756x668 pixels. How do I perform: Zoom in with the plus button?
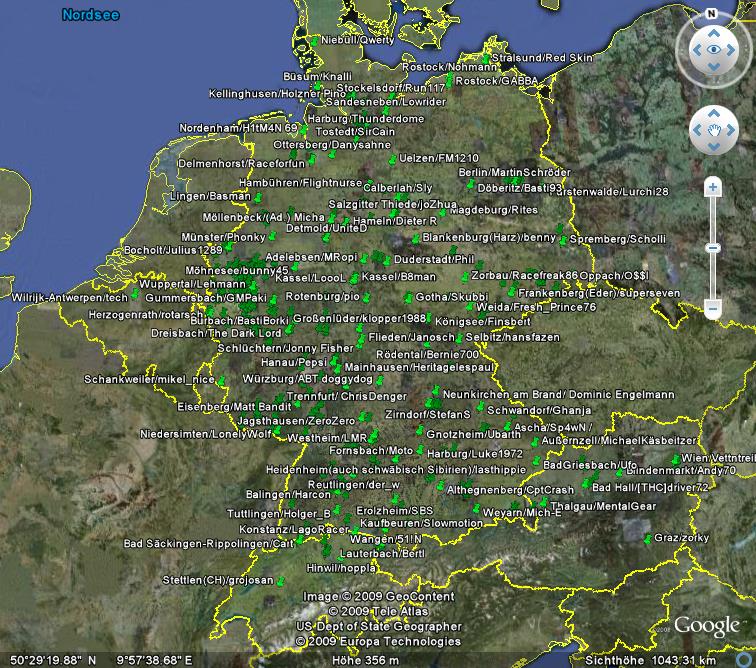[x=712, y=186]
